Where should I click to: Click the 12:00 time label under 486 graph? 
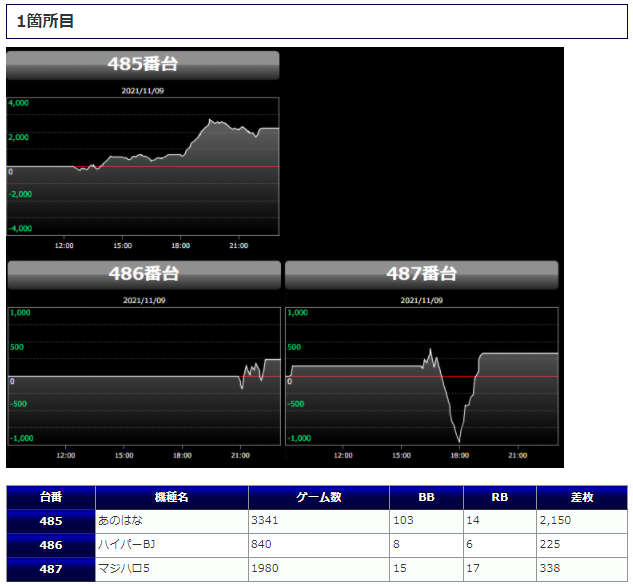[x=65, y=456]
